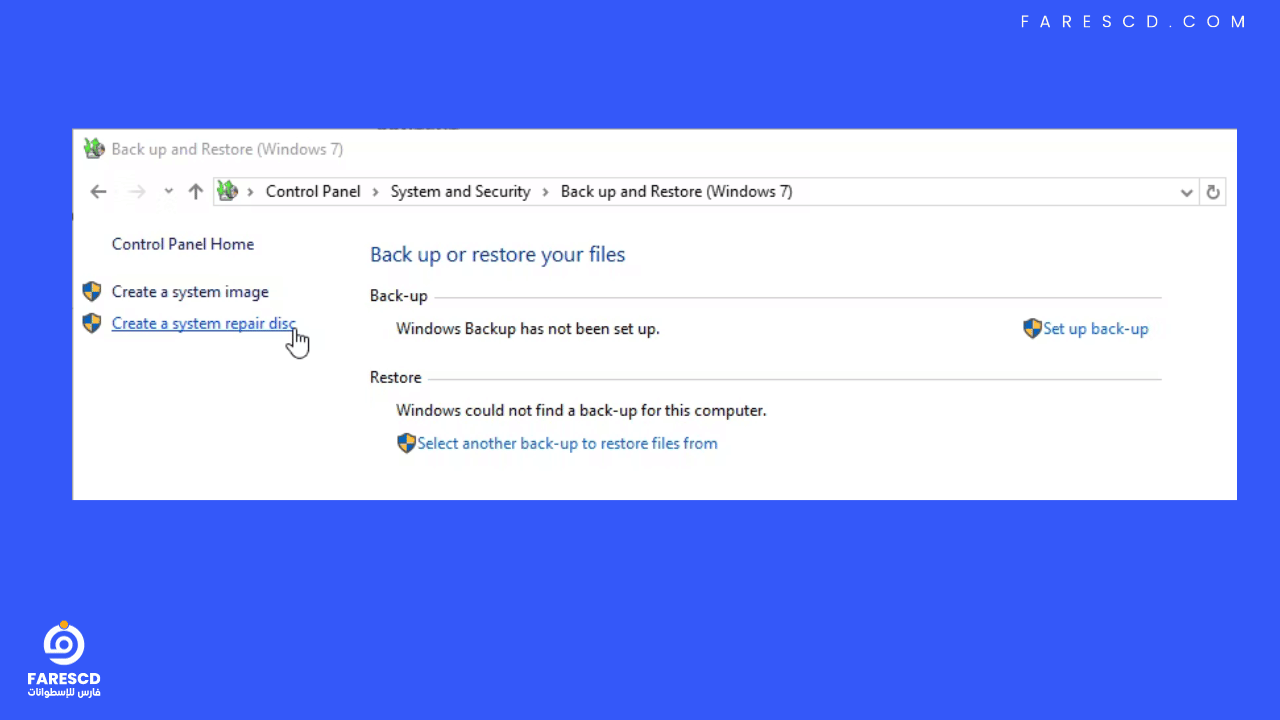Click the Control Panel icon in address bar

[x=228, y=191]
